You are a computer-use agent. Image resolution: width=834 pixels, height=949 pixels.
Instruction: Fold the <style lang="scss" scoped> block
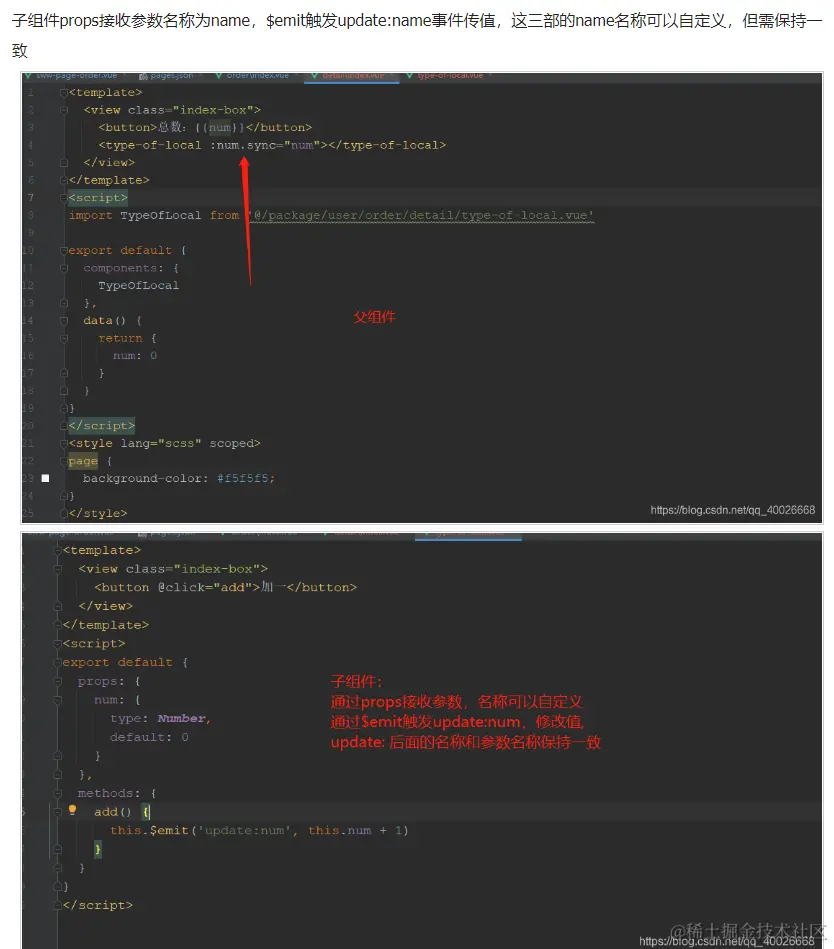coord(64,444)
